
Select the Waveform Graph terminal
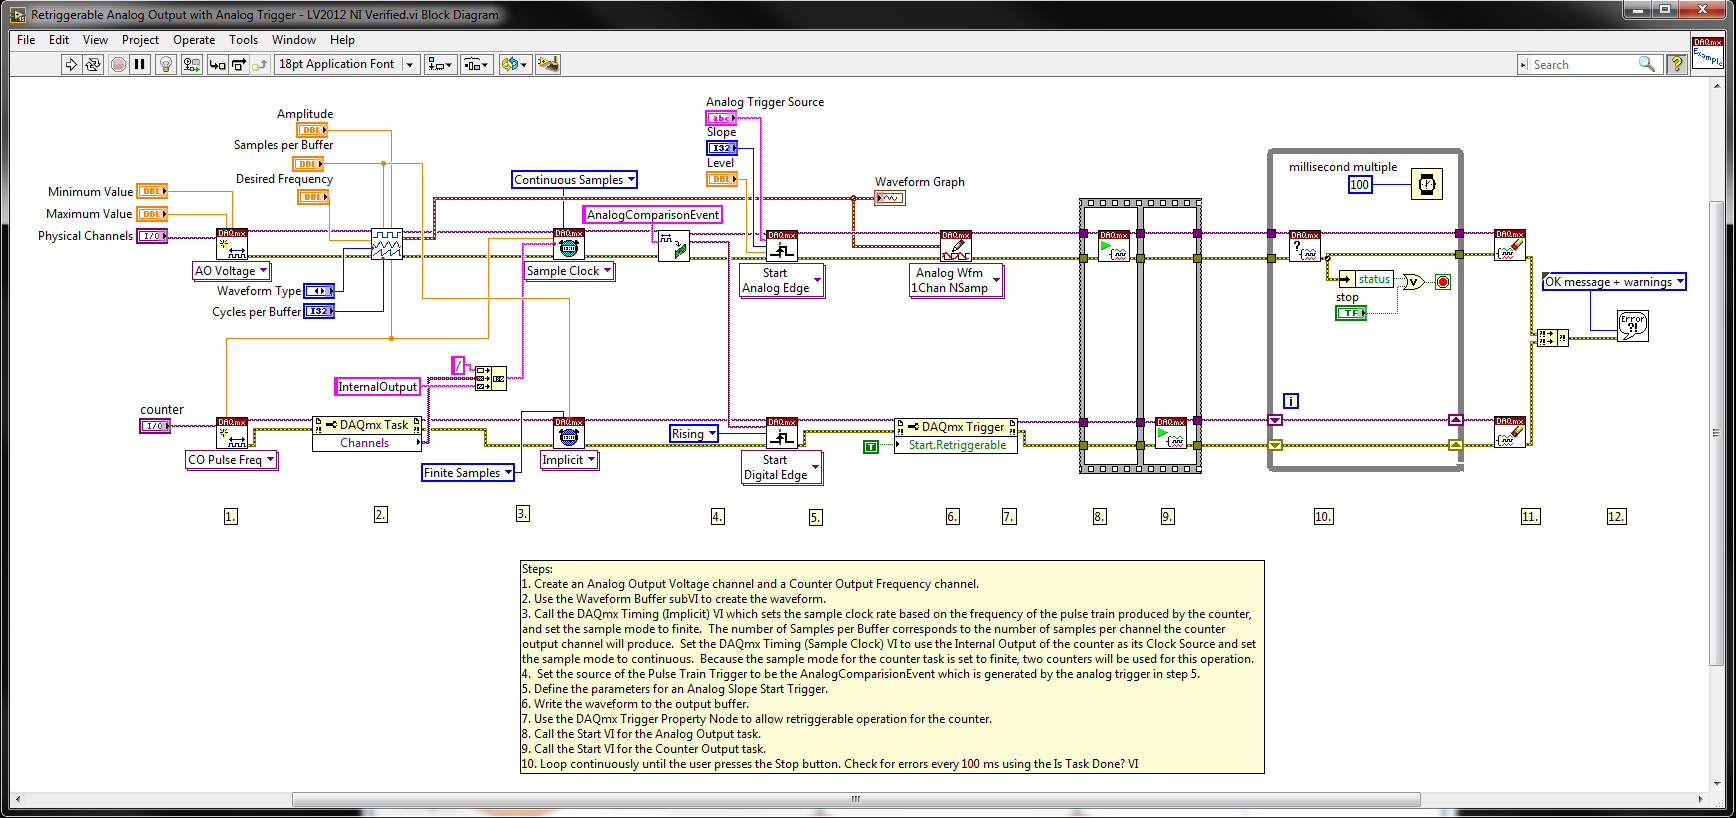890,198
